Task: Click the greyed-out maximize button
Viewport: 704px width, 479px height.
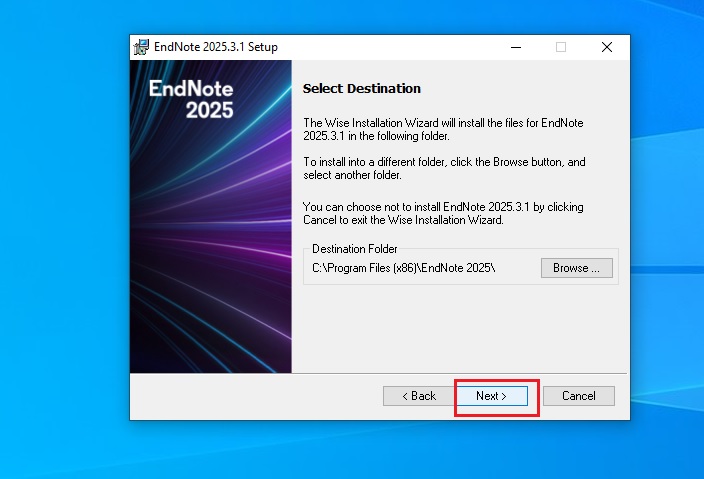Action: pyautogui.click(x=561, y=47)
